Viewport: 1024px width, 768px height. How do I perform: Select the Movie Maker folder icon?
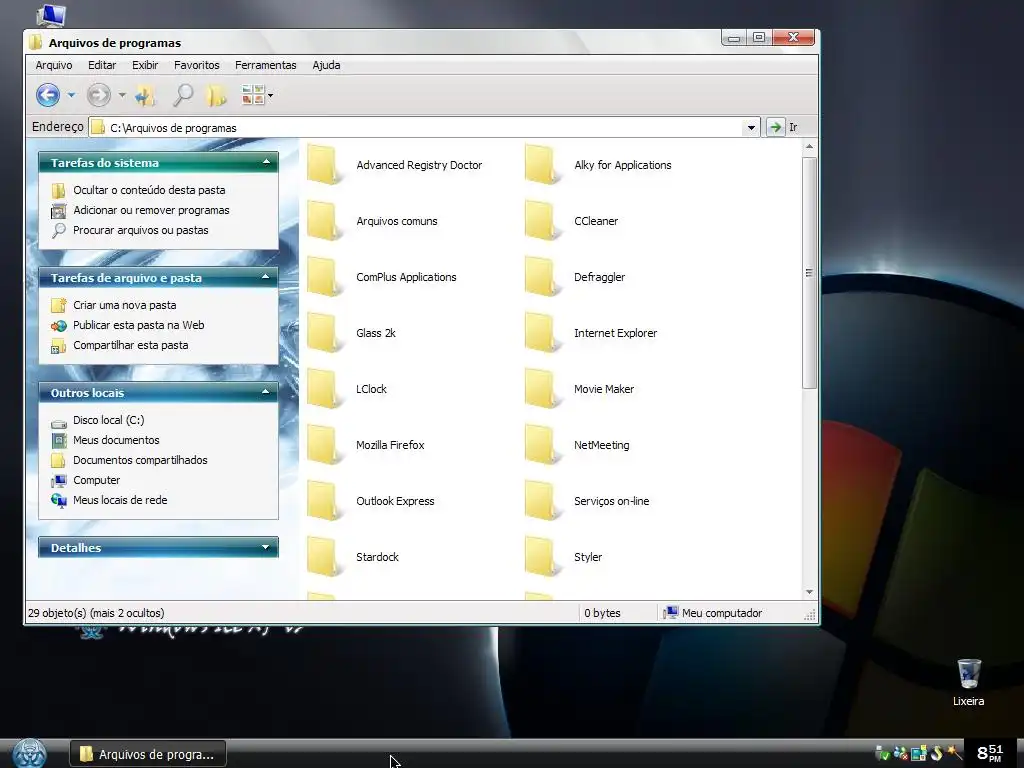point(542,389)
